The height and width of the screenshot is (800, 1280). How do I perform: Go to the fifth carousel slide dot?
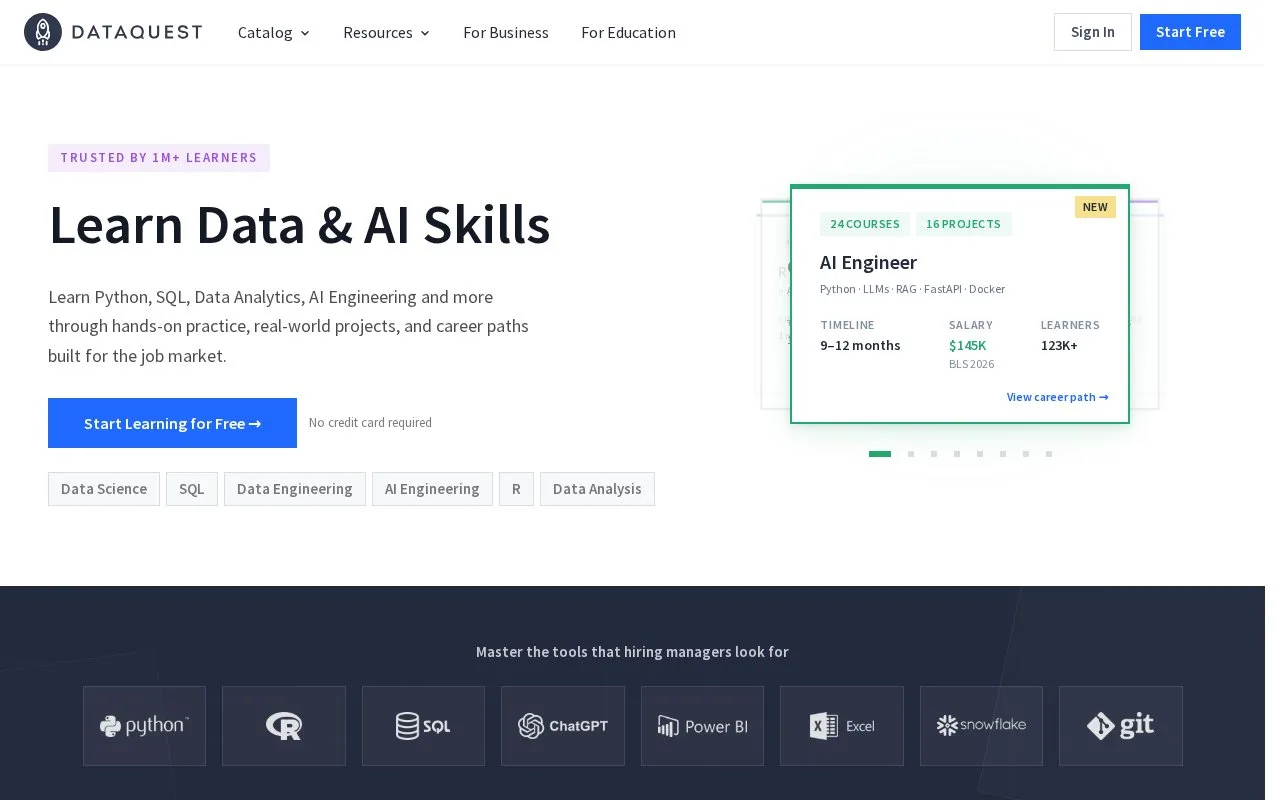click(x=980, y=454)
